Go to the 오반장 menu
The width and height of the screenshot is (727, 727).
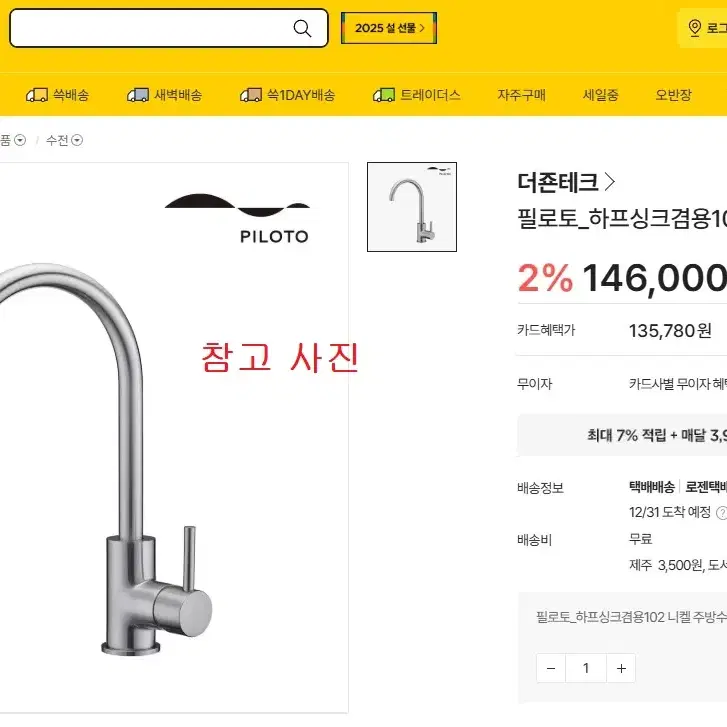673,95
